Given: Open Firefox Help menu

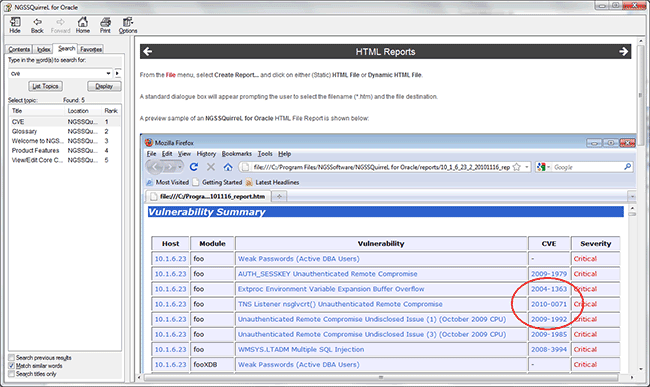Looking at the screenshot, I should coord(284,154).
